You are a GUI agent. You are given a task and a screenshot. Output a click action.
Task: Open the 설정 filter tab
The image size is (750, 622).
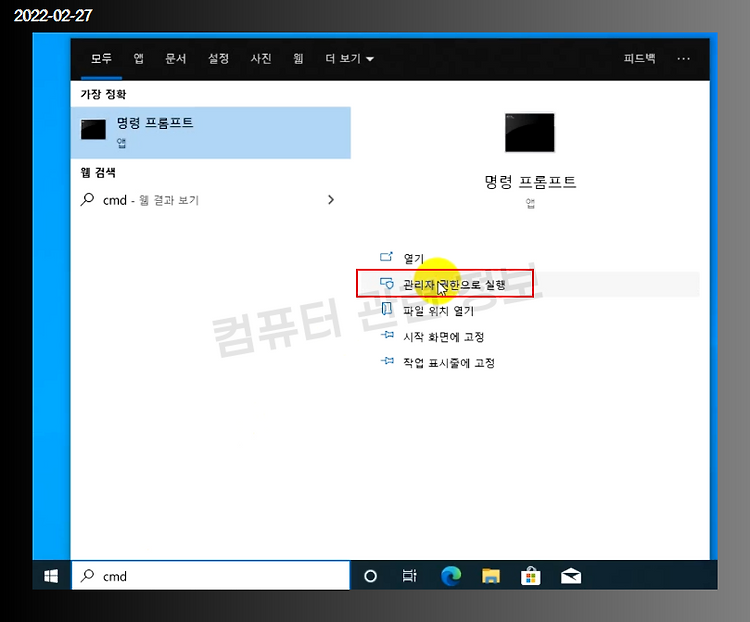219,58
